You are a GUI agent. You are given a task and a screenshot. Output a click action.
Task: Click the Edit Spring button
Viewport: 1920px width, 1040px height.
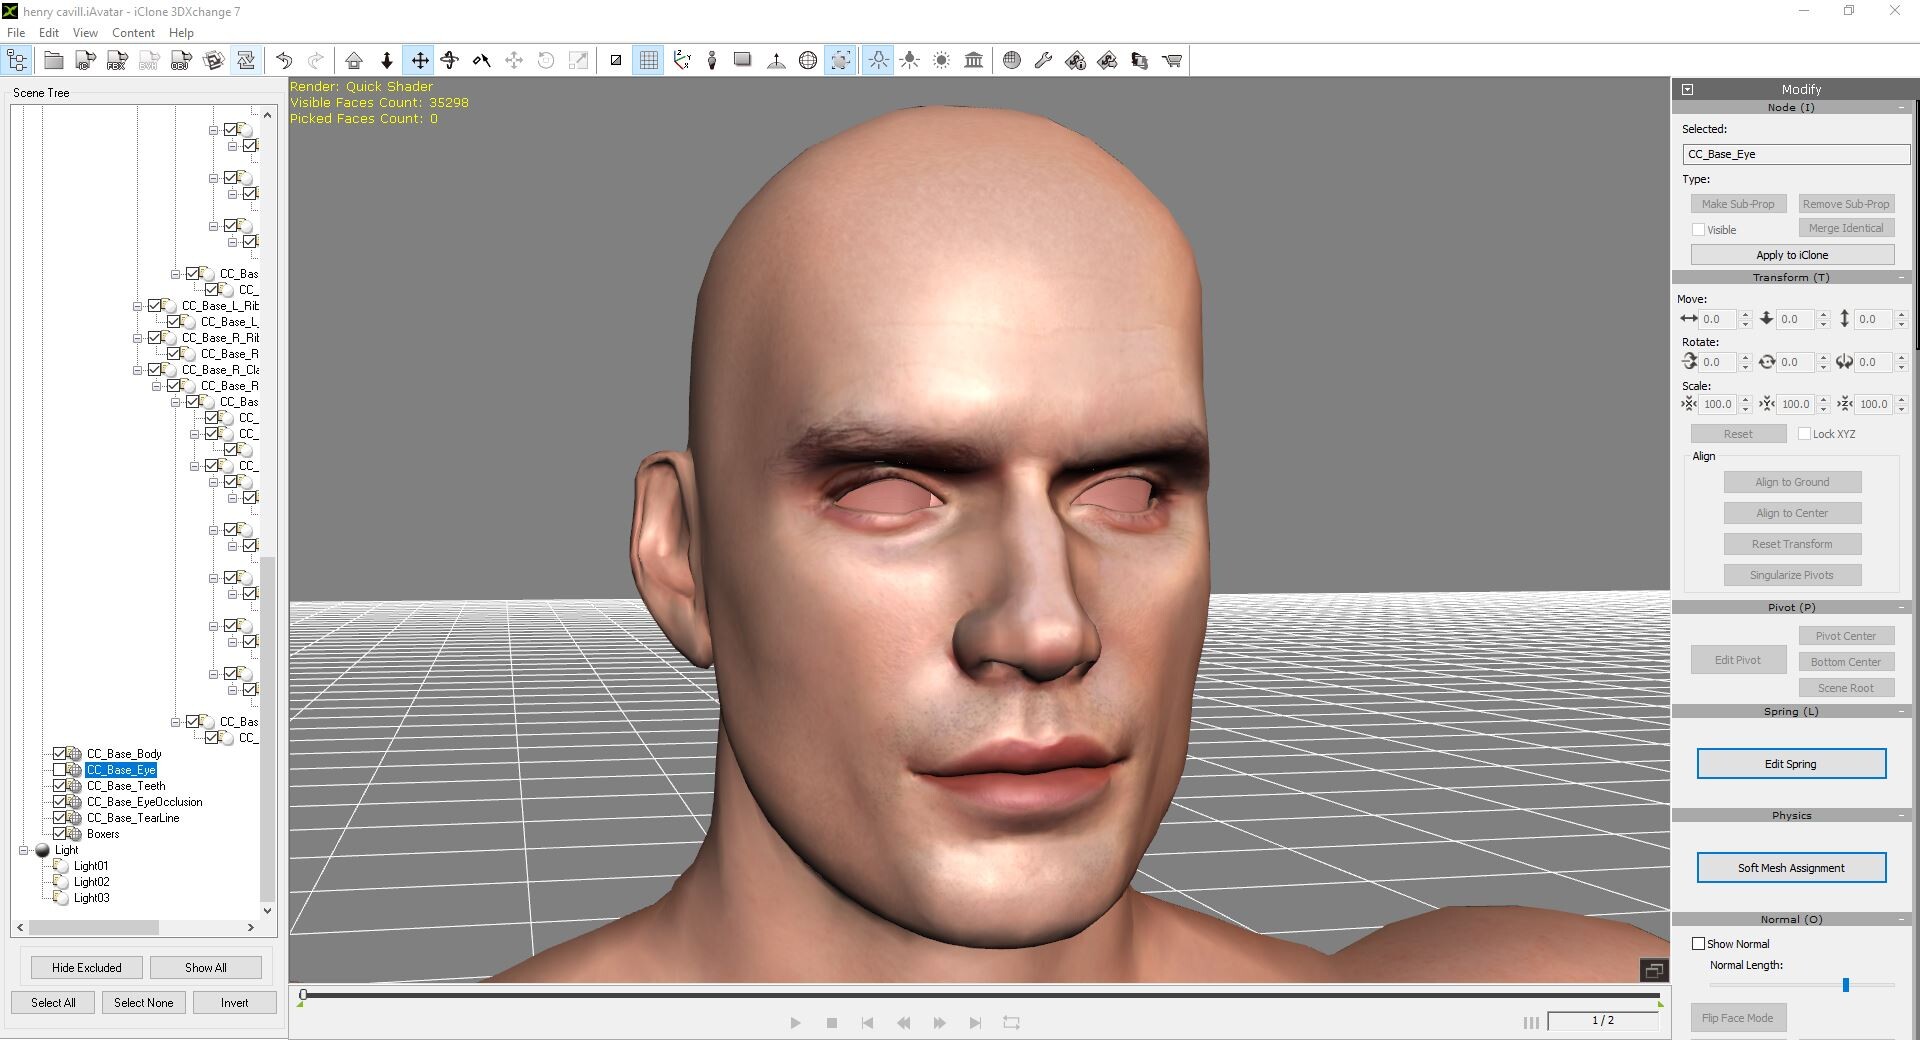pos(1791,764)
